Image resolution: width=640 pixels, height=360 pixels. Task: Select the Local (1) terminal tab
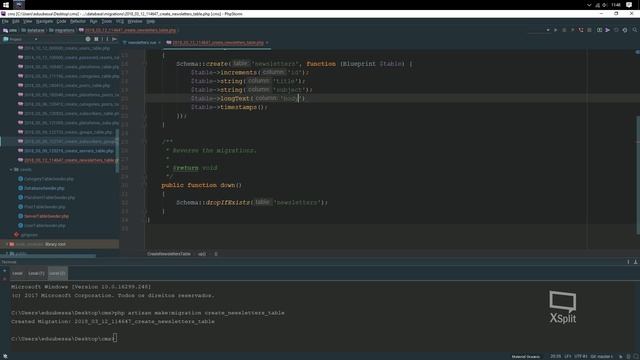36,273
